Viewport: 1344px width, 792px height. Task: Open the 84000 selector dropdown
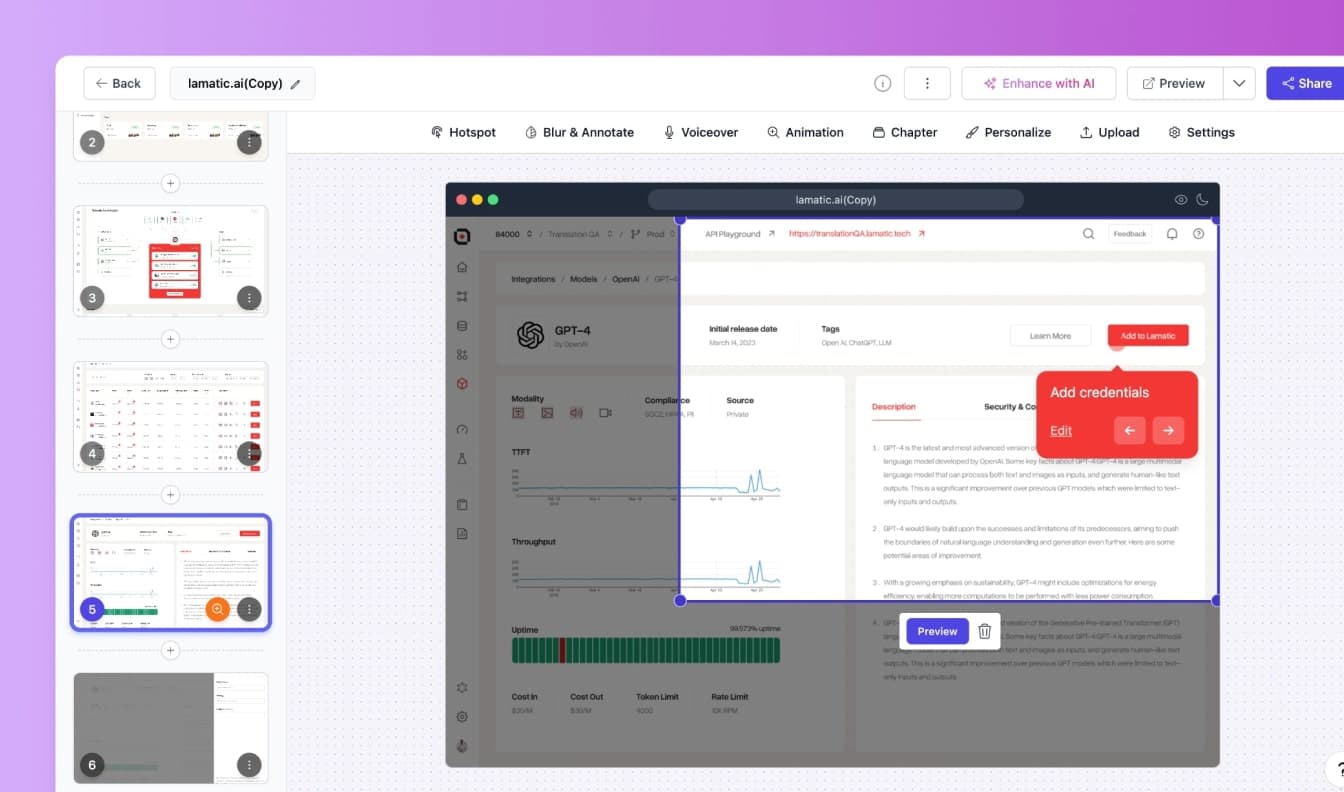[514, 234]
